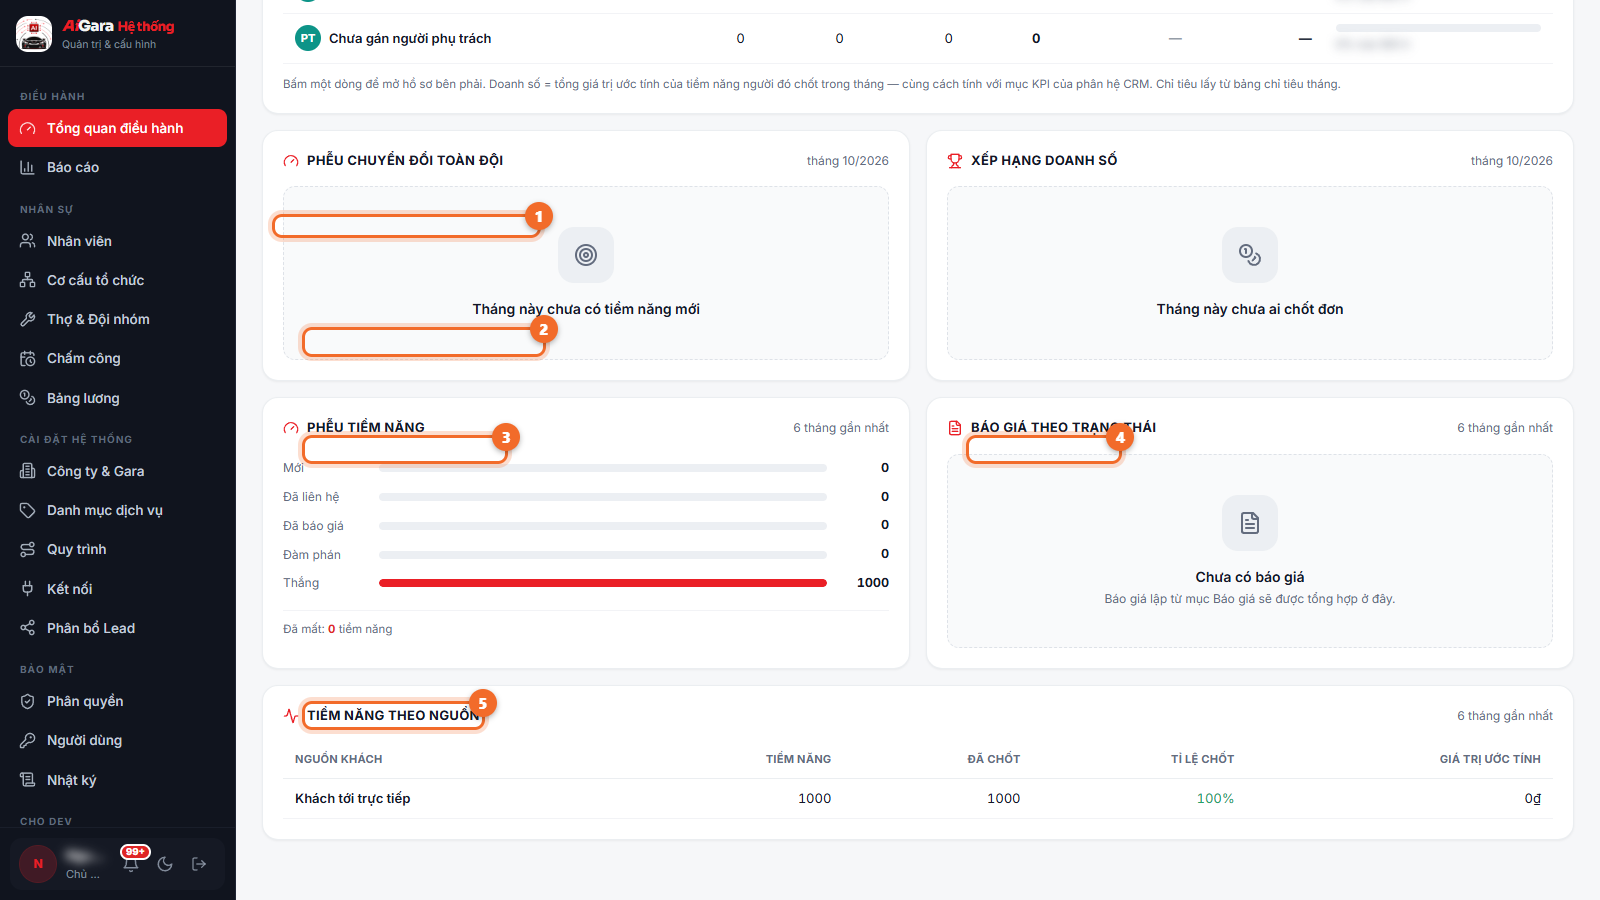
Task: Click the AiGara car logo
Action: tap(34, 34)
